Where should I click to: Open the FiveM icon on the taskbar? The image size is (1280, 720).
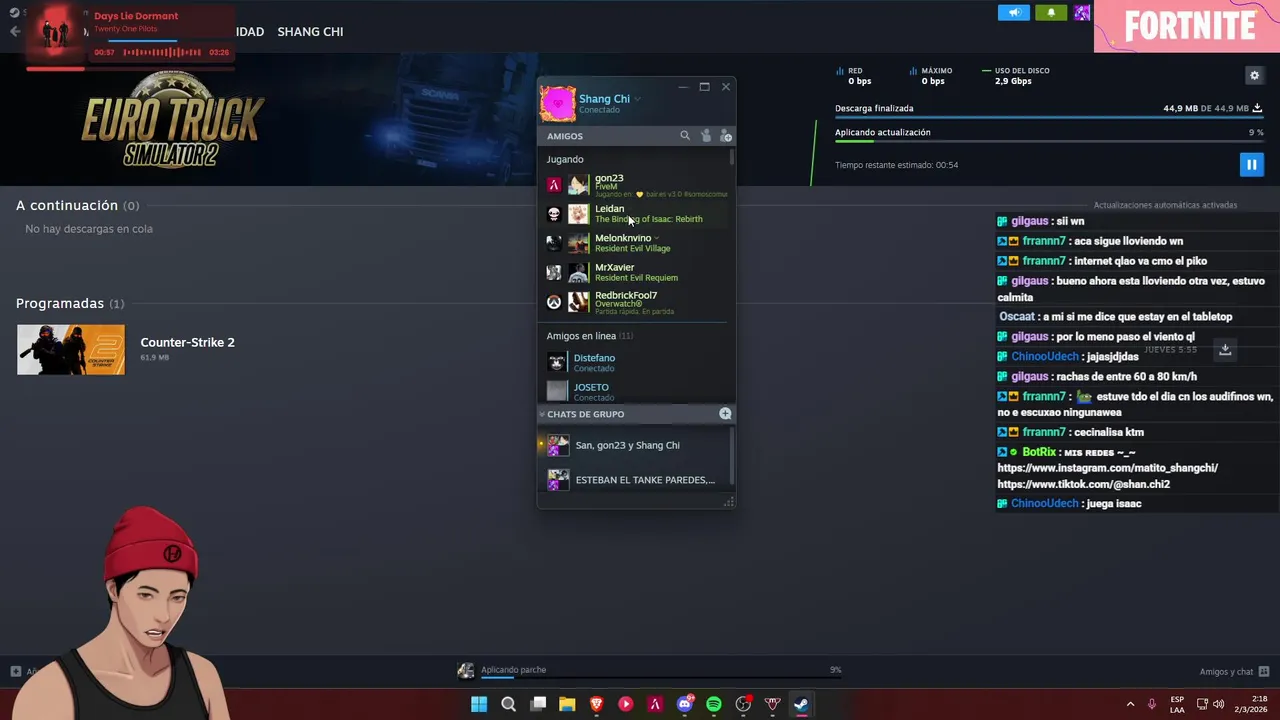655,704
